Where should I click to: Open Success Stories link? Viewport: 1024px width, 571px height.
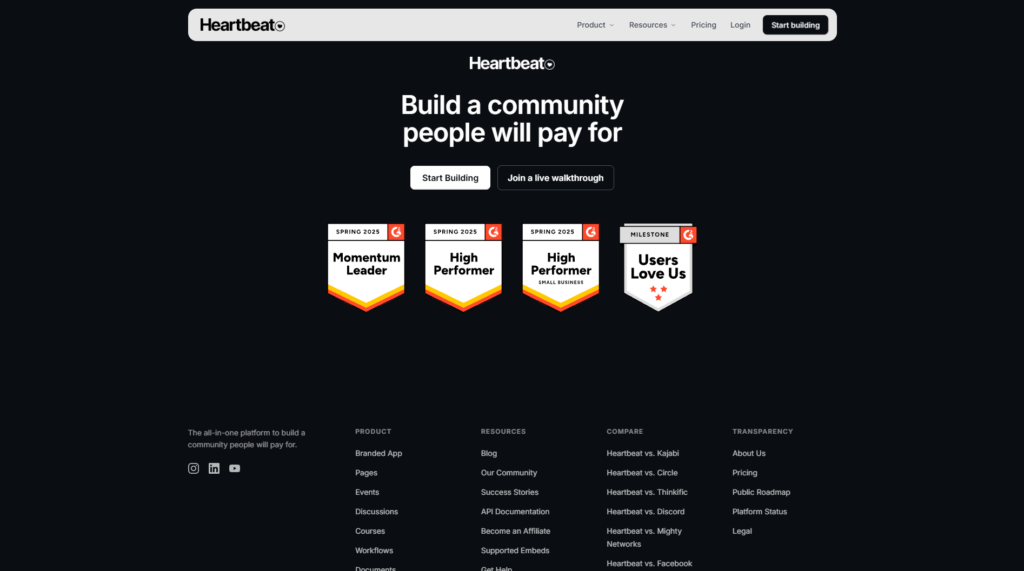click(509, 493)
